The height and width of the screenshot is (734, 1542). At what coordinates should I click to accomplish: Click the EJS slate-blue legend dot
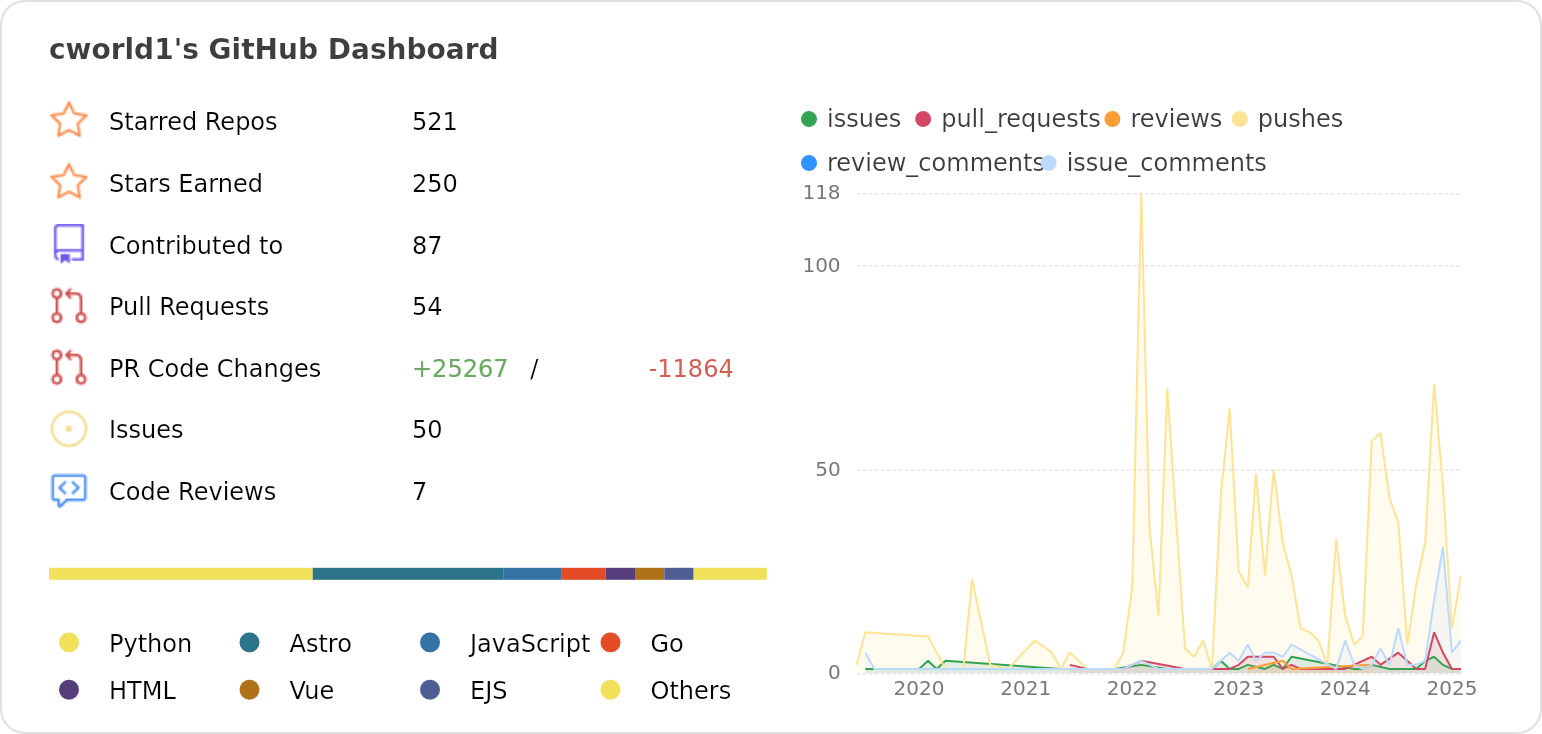click(430, 690)
